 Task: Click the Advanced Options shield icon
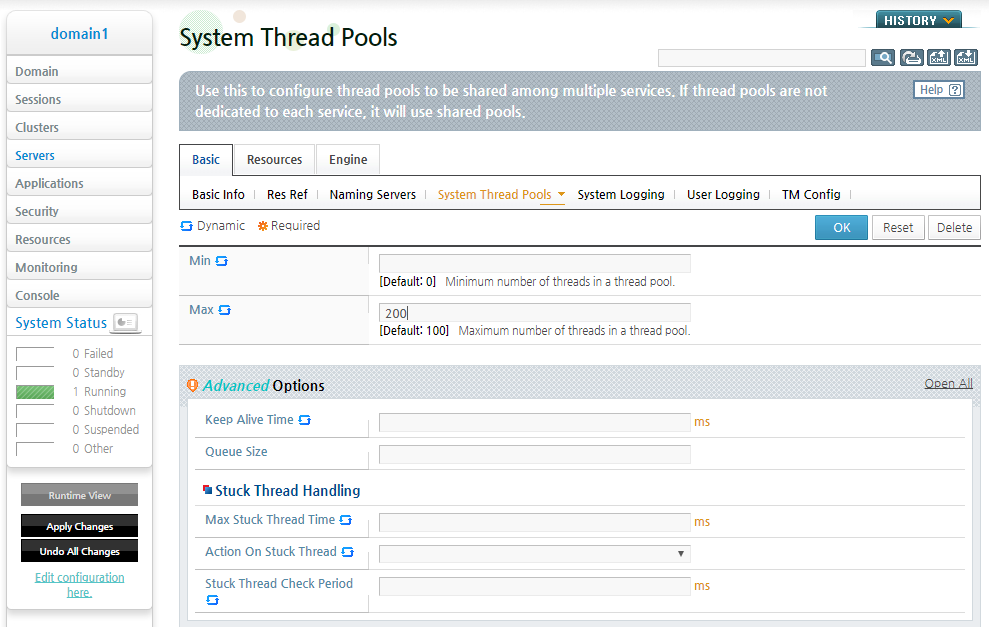point(192,385)
